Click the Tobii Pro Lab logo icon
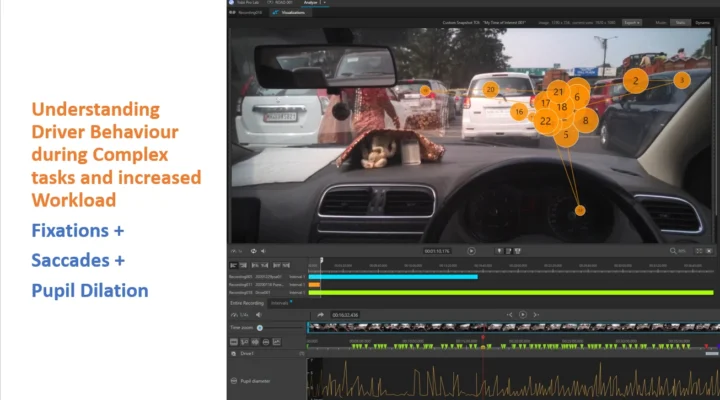 (231, 3)
